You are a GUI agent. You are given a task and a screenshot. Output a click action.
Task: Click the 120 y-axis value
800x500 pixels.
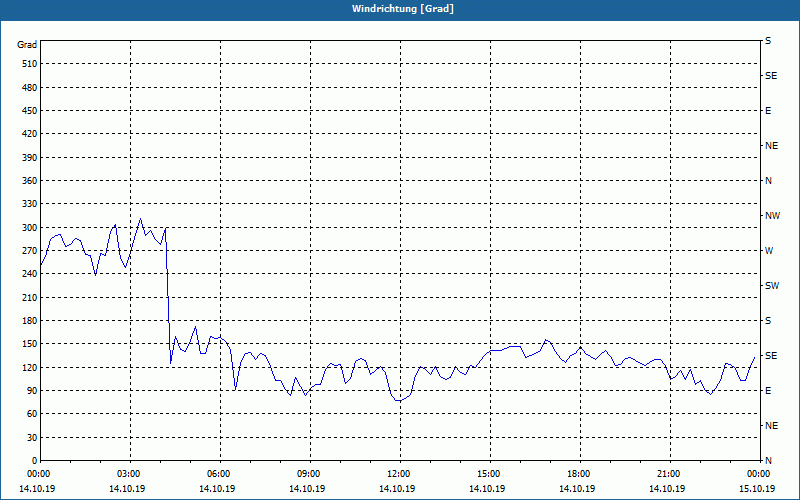click(30, 367)
